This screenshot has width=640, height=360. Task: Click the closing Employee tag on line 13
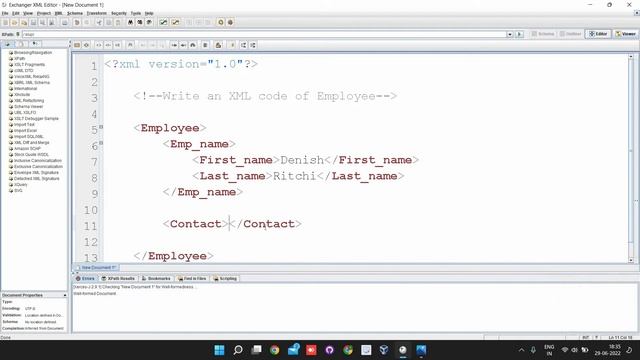173,256
